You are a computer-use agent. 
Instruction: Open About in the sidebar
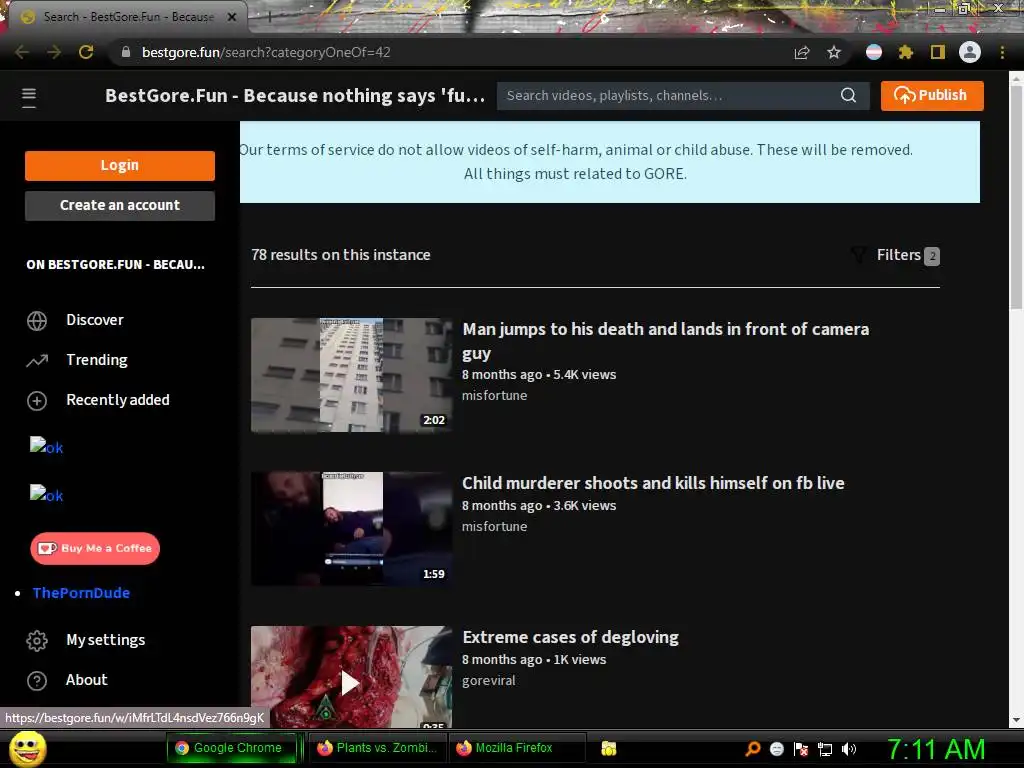coord(86,680)
